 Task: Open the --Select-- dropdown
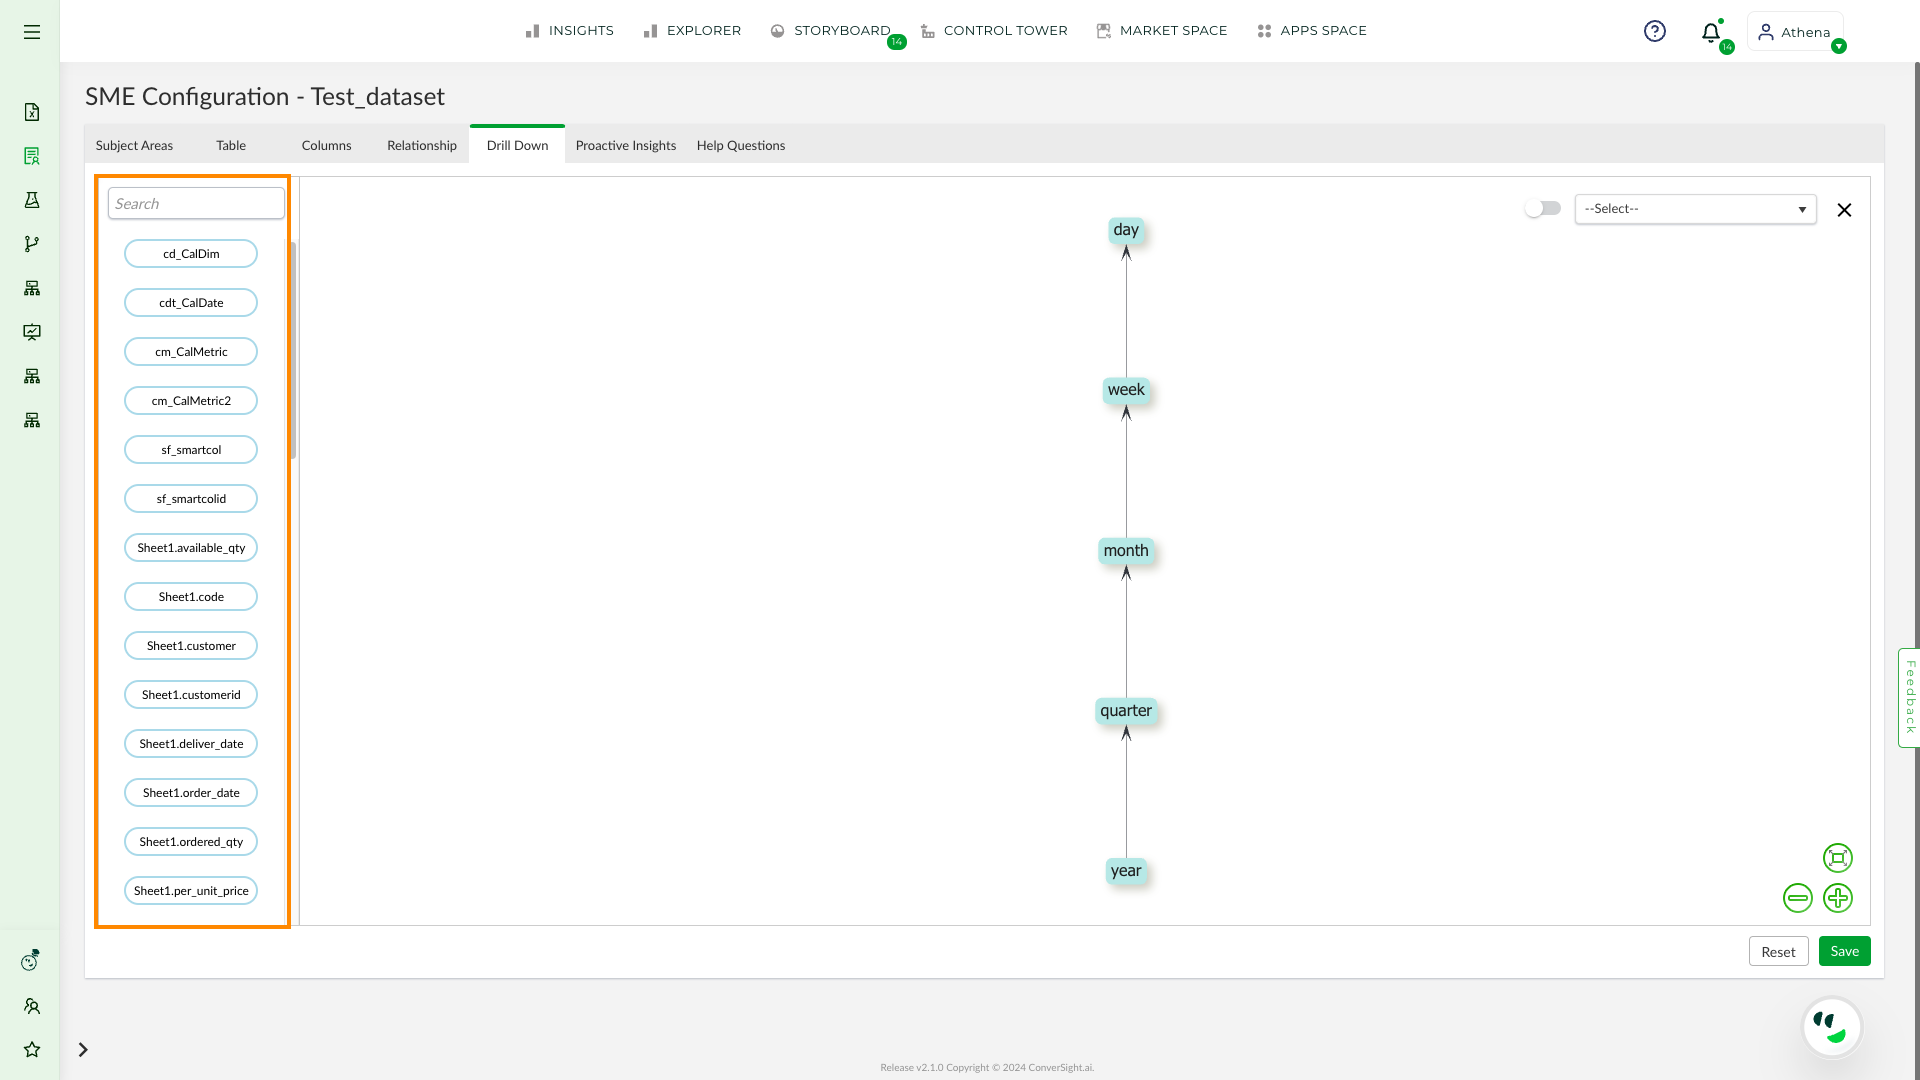tap(1696, 209)
